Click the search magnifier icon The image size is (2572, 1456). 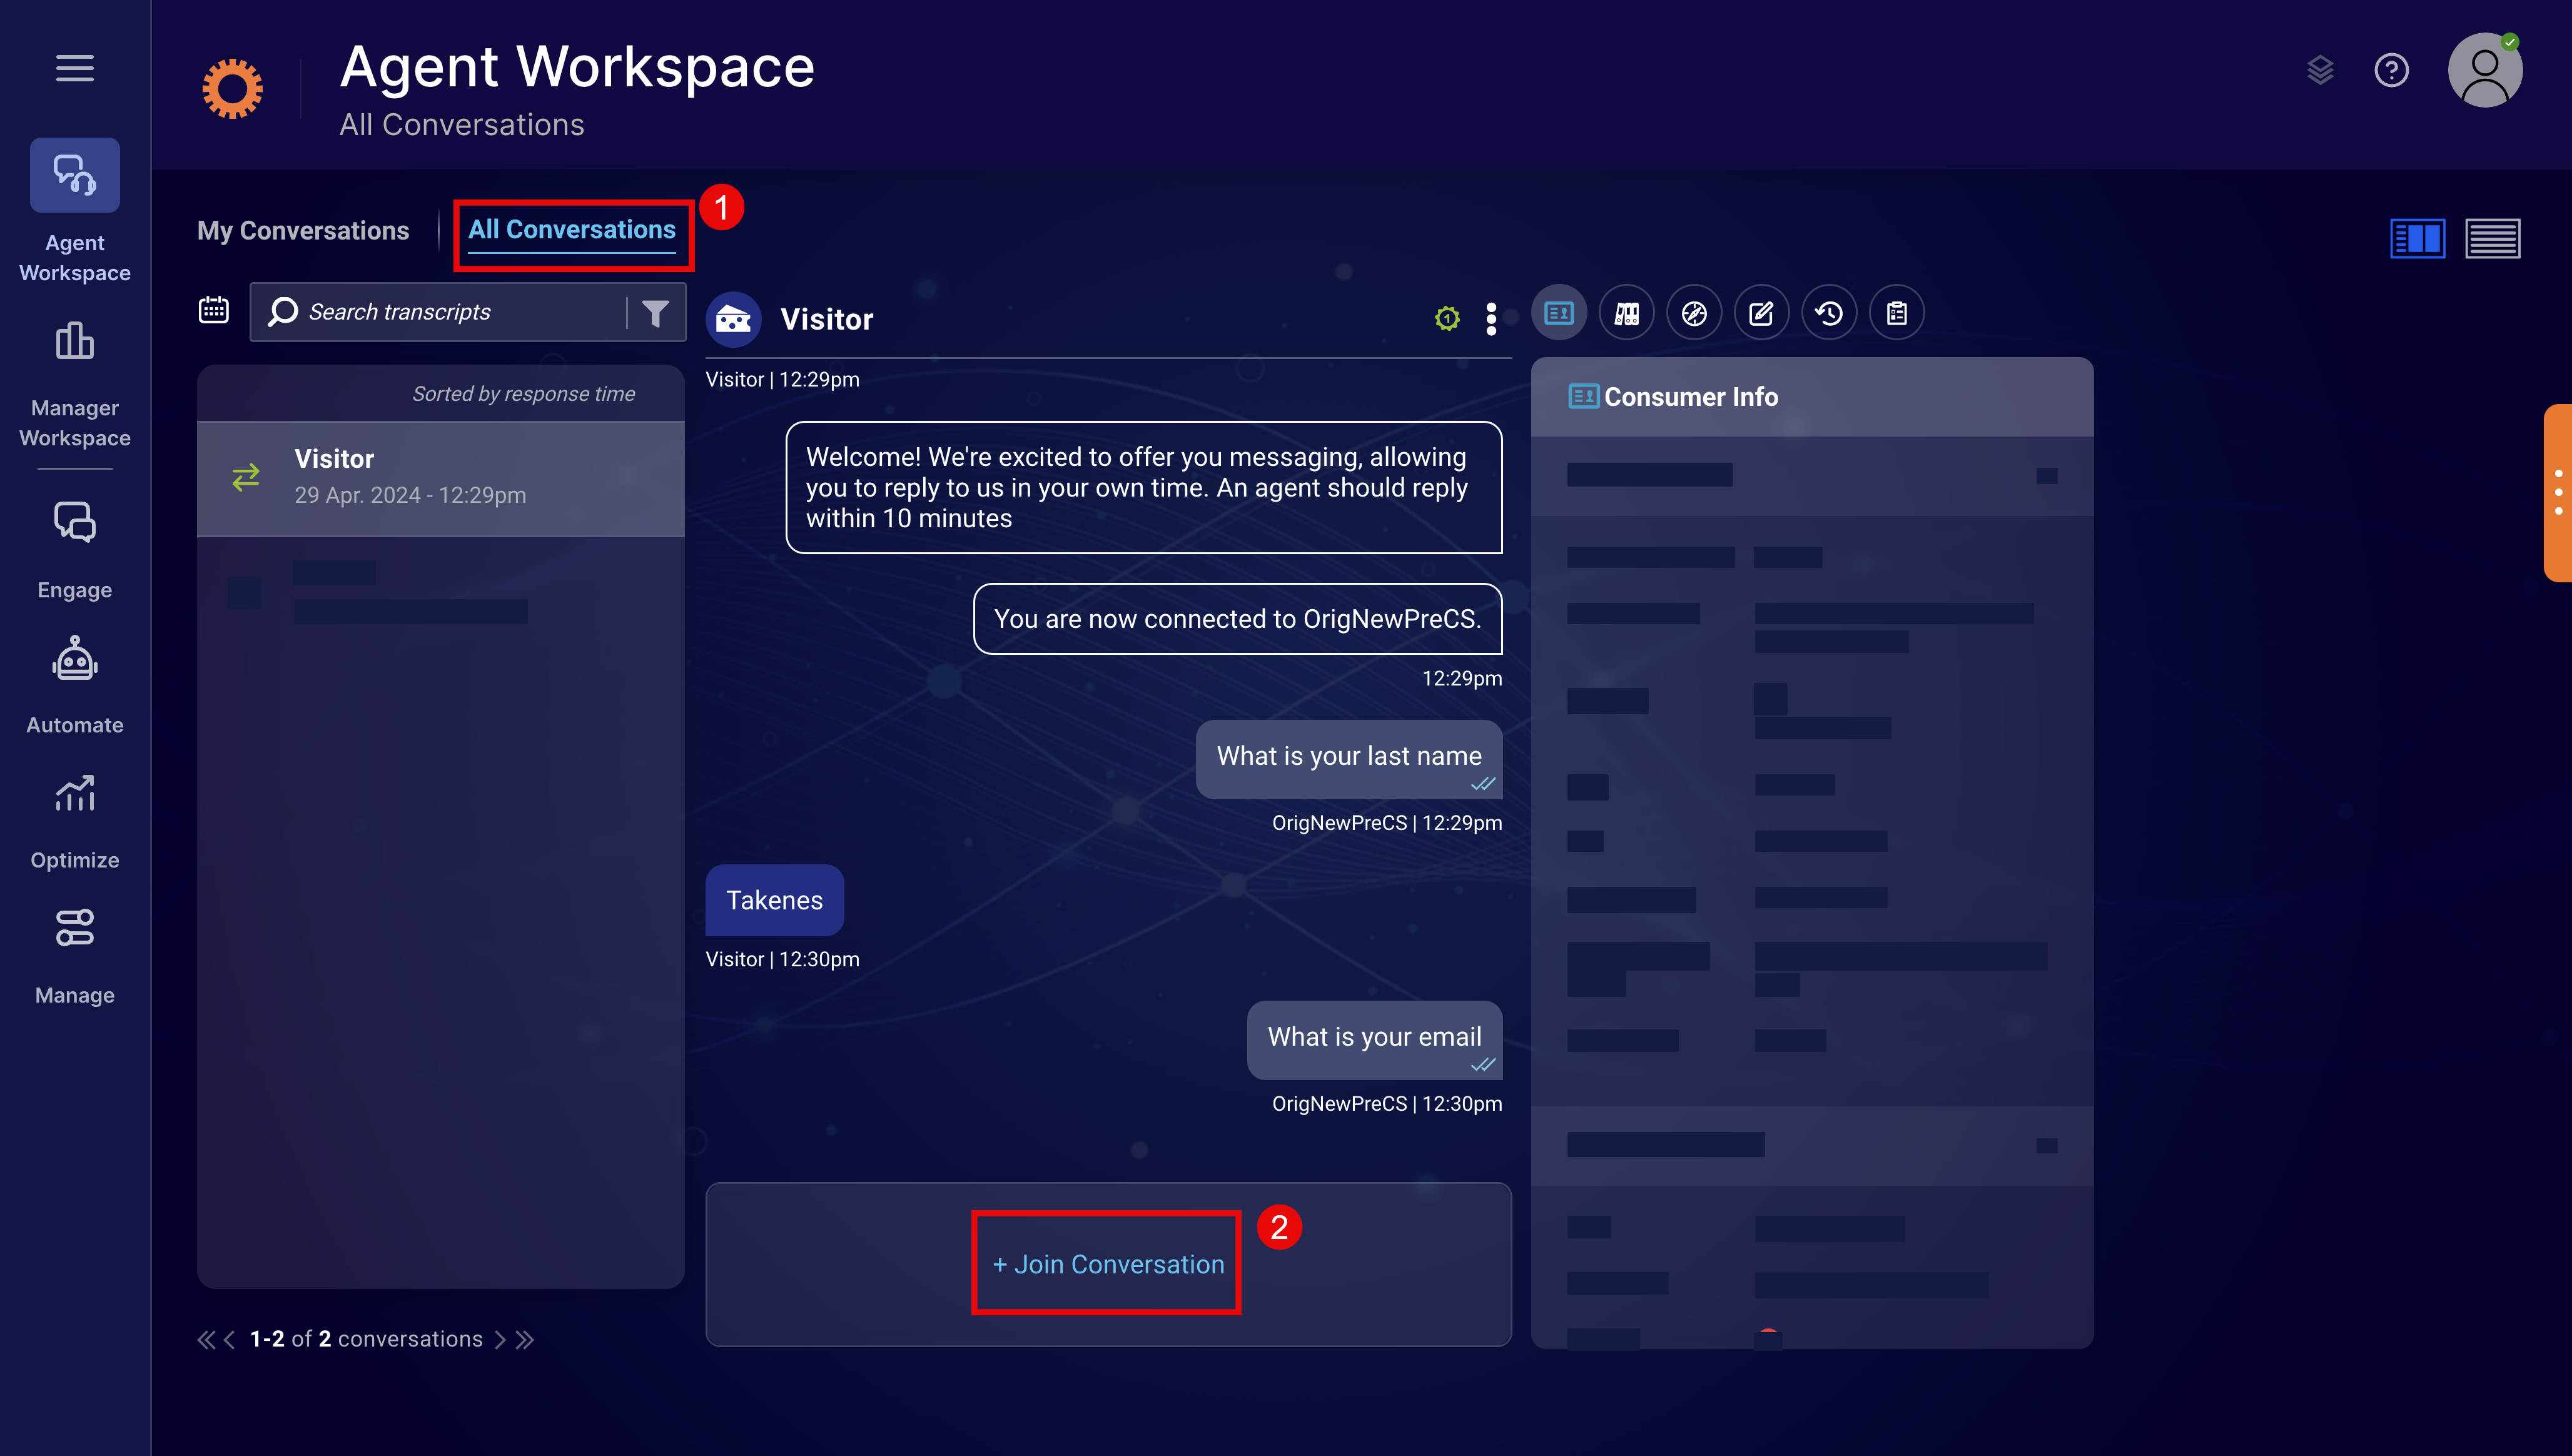click(283, 312)
